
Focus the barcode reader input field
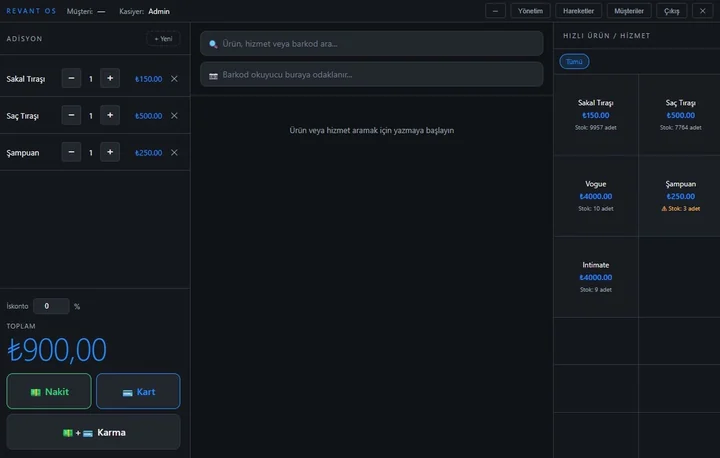pos(371,74)
